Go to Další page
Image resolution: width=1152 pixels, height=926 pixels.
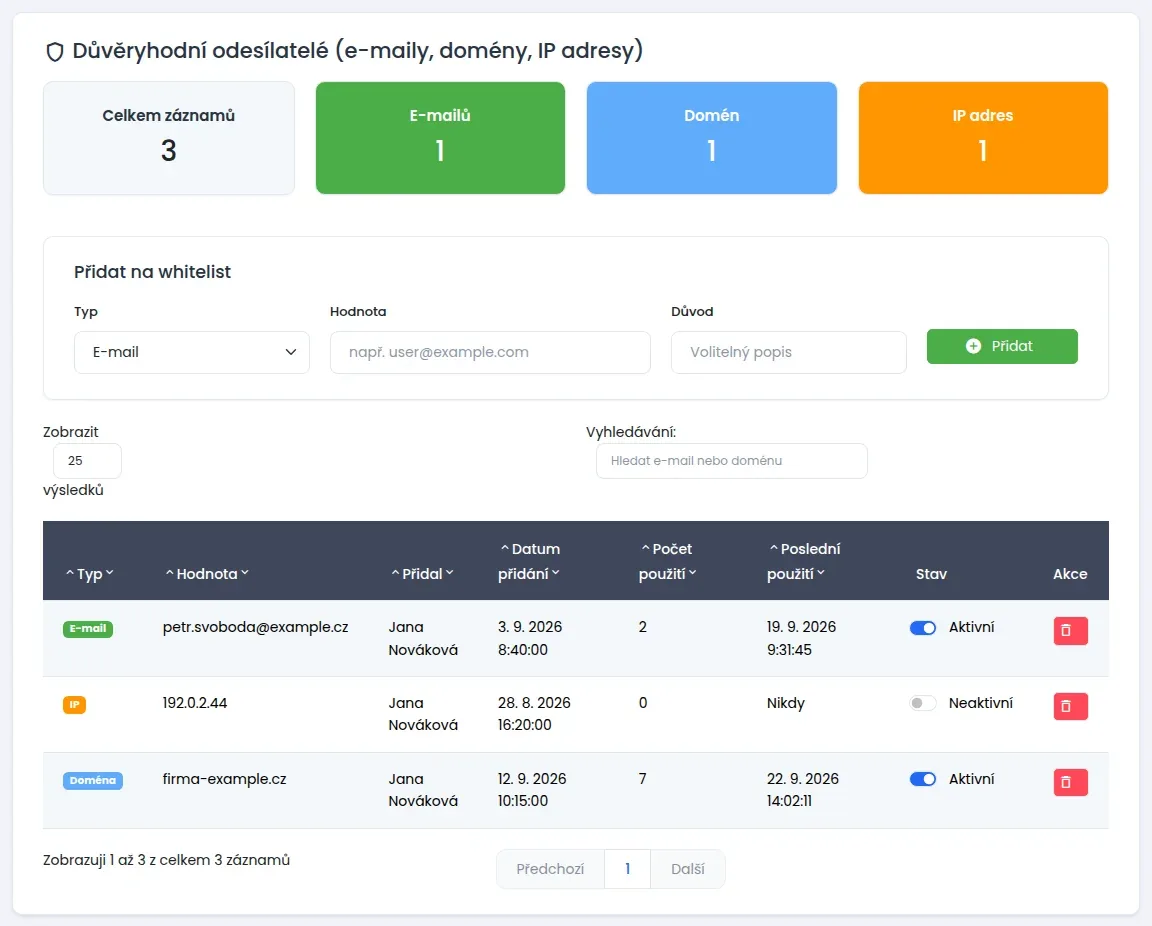688,869
